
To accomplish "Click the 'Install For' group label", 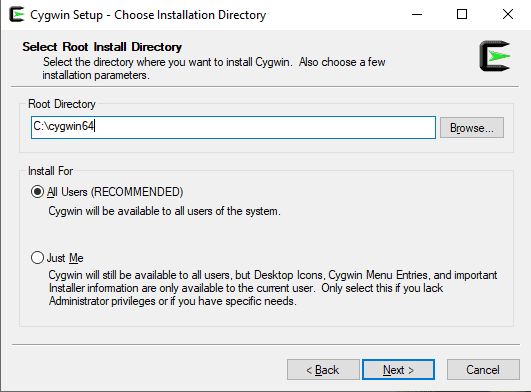I will (x=50, y=171).
